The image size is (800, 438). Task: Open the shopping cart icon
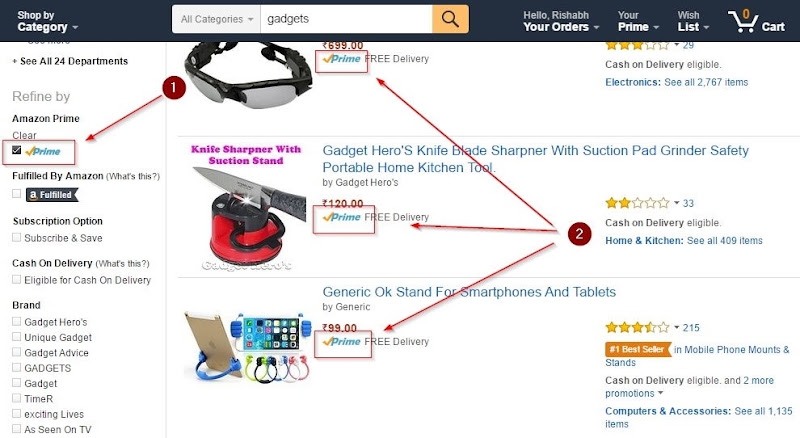click(743, 21)
